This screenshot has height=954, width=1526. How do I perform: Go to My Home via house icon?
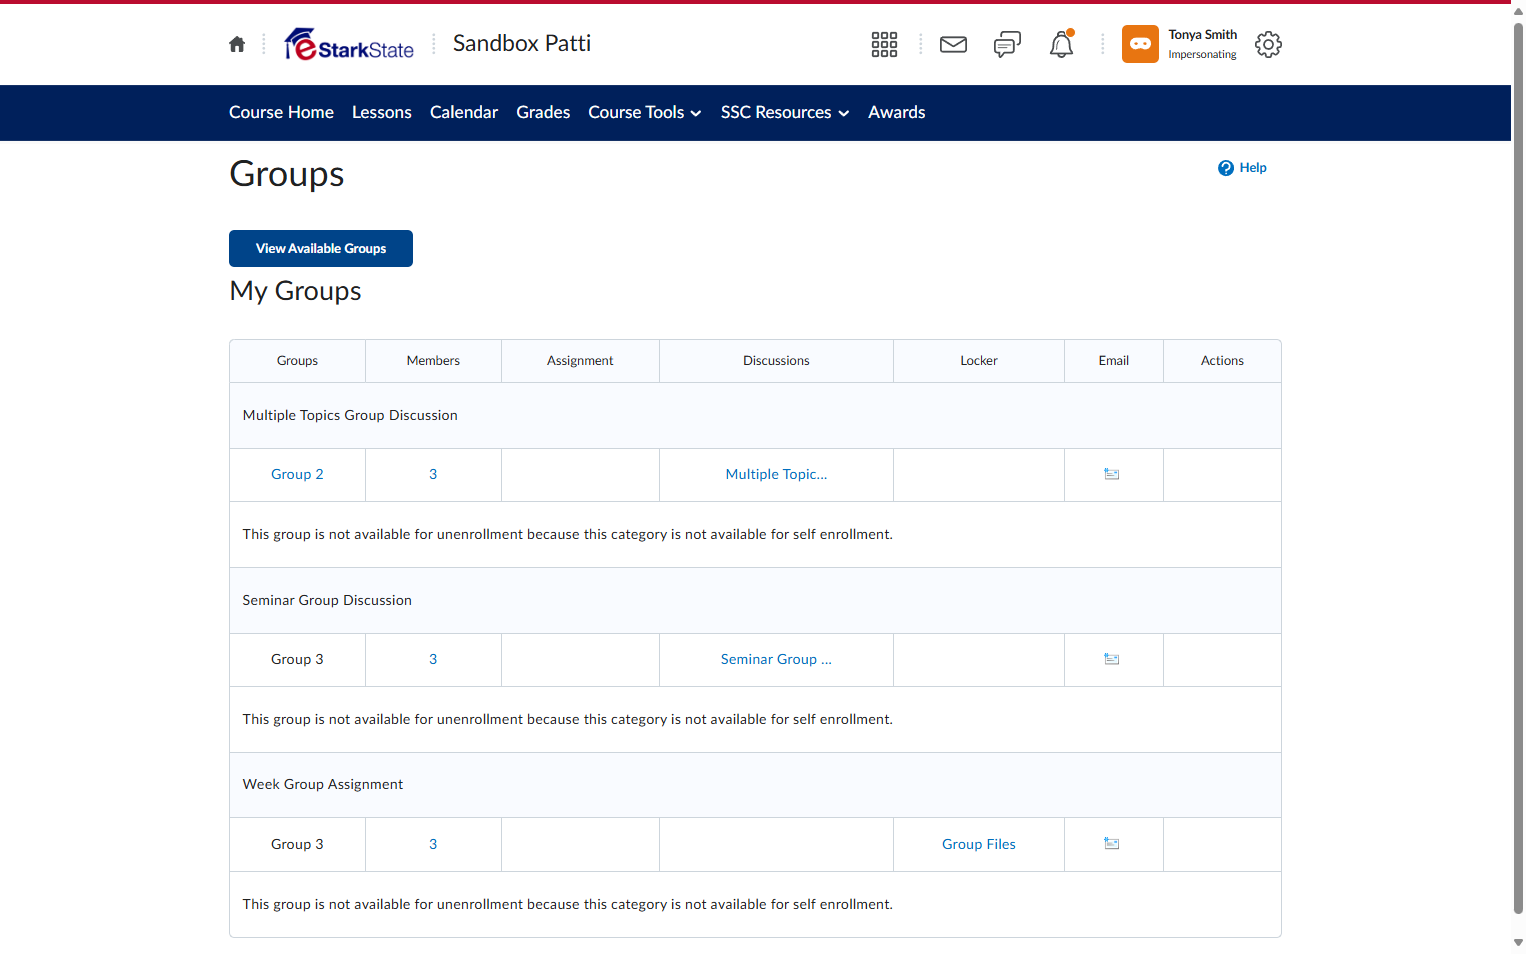tap(237, 44)
